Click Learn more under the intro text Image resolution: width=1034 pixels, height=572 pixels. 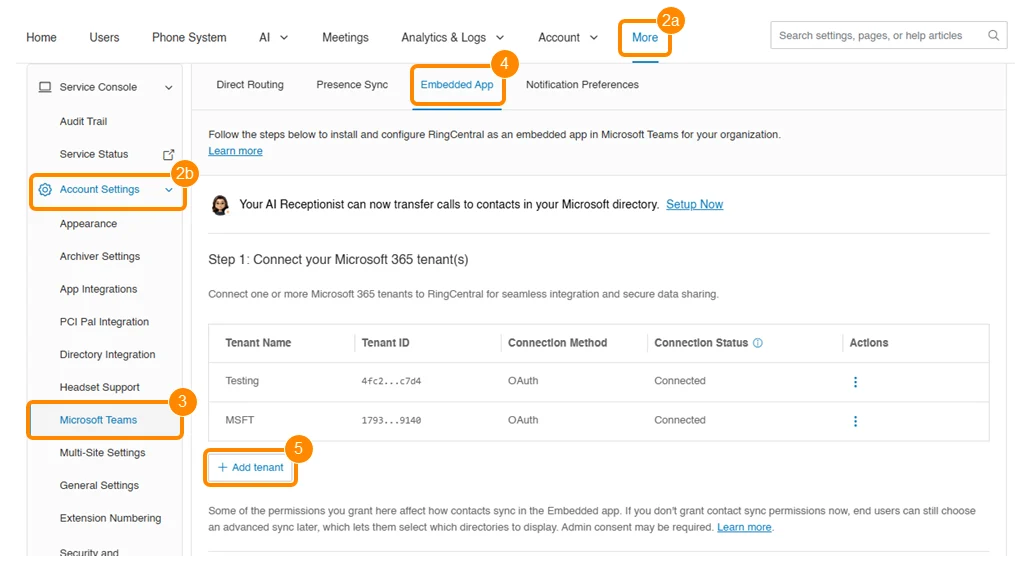coord(235,151)
